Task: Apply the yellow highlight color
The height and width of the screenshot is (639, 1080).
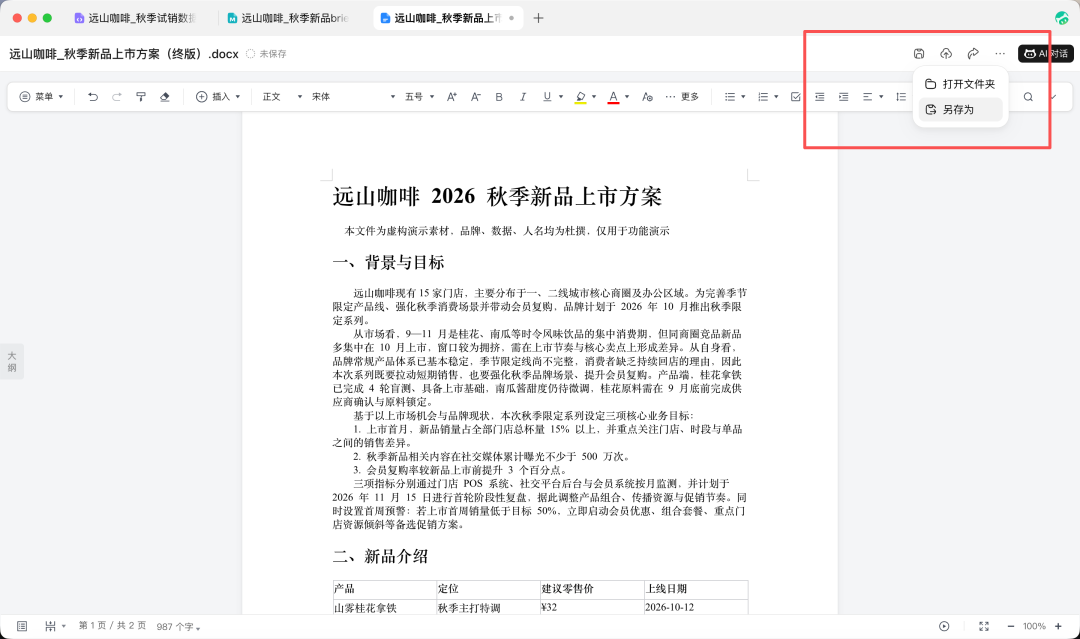Action: tap(581, 97)
